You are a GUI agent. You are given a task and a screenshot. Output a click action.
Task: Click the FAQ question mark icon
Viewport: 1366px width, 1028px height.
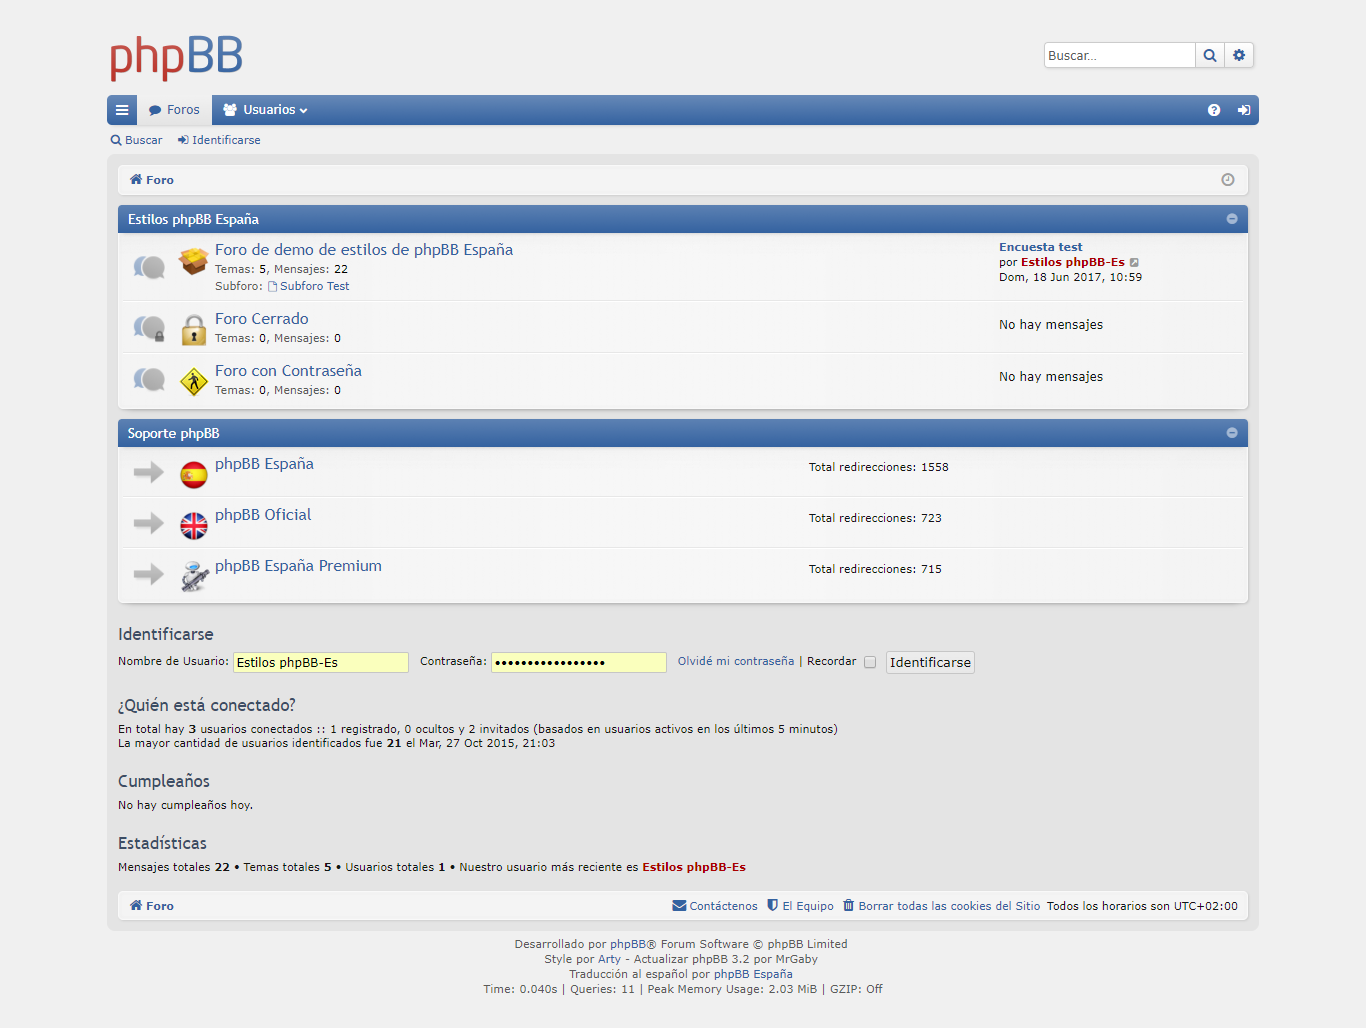pyautogui.click(x=1213, y=110)
